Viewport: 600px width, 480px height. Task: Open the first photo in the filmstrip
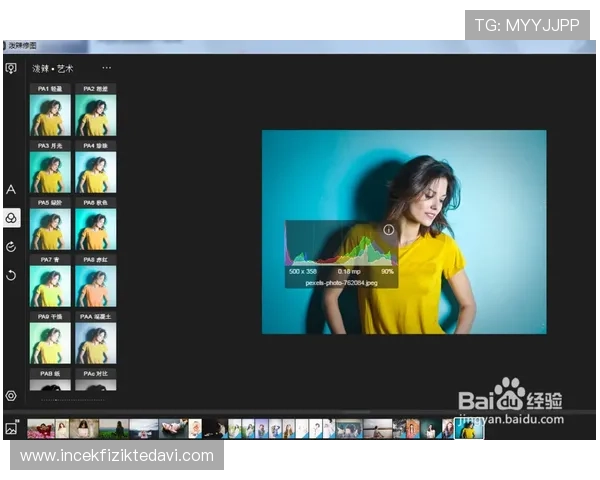click(x=40, y=428)
